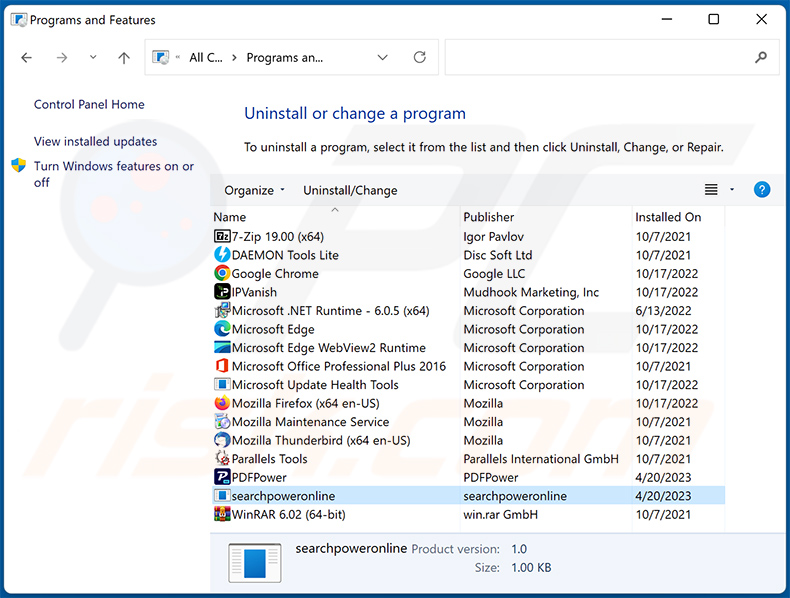The height and width of the screenshot is (598, 790).
Task: Select Mozilla Firefox (x64 en-US) entry
Action: pos(305,404)
